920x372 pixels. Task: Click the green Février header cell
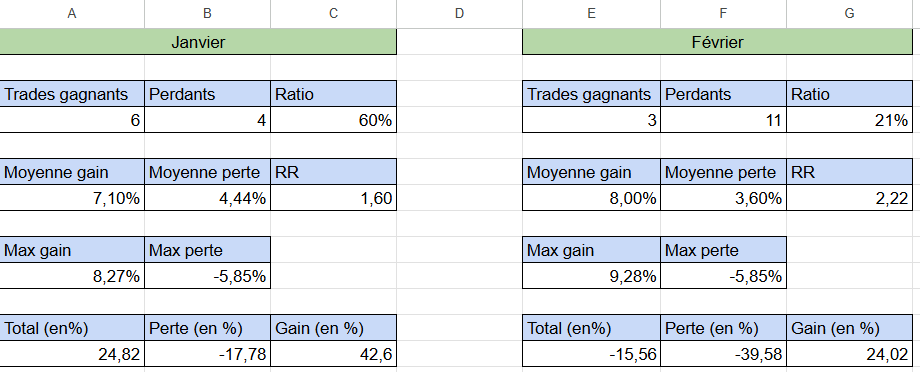coord(718,42)
